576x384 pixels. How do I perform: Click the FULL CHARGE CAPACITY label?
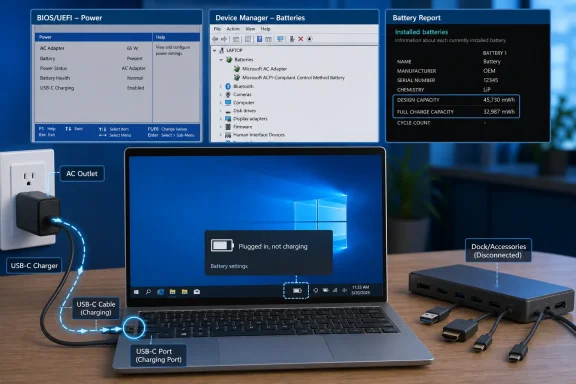click(x=425, y=112)
